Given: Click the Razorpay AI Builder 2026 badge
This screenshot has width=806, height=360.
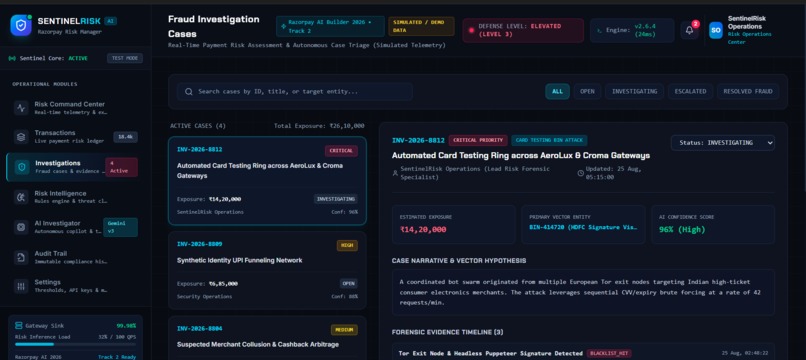Looking at the screenshot, I should (x=330, y=26).
